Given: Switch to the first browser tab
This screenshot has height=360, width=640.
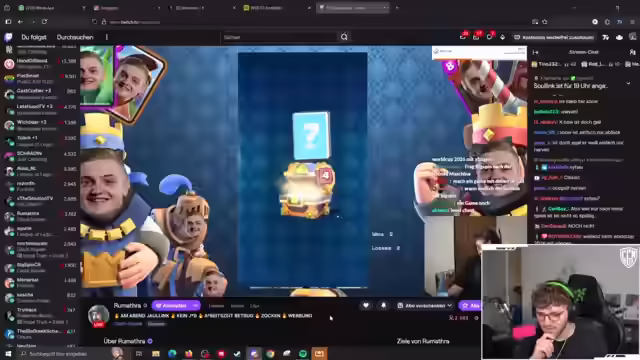Looking at the screenshot, I should coord(52,8).
